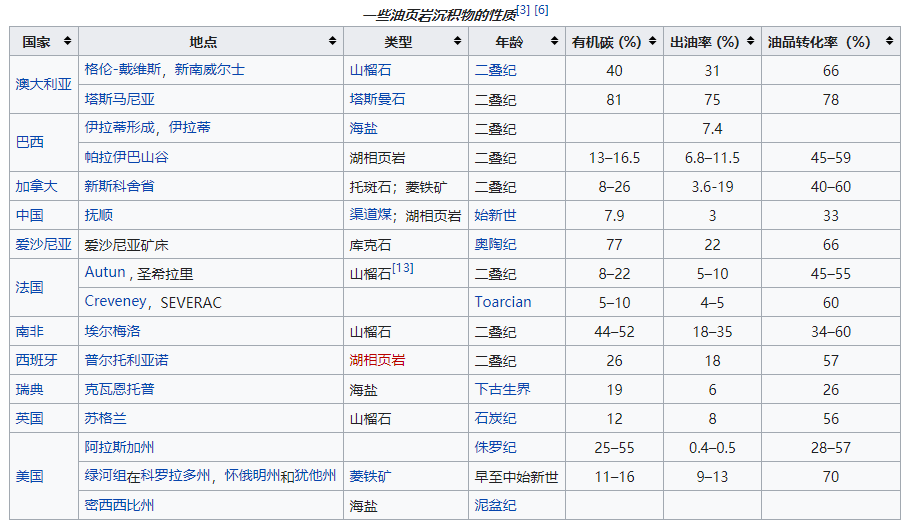Sort by 有机碳 (%) column arrows
The image size is (909, 529).
click(x=652, y=41)
